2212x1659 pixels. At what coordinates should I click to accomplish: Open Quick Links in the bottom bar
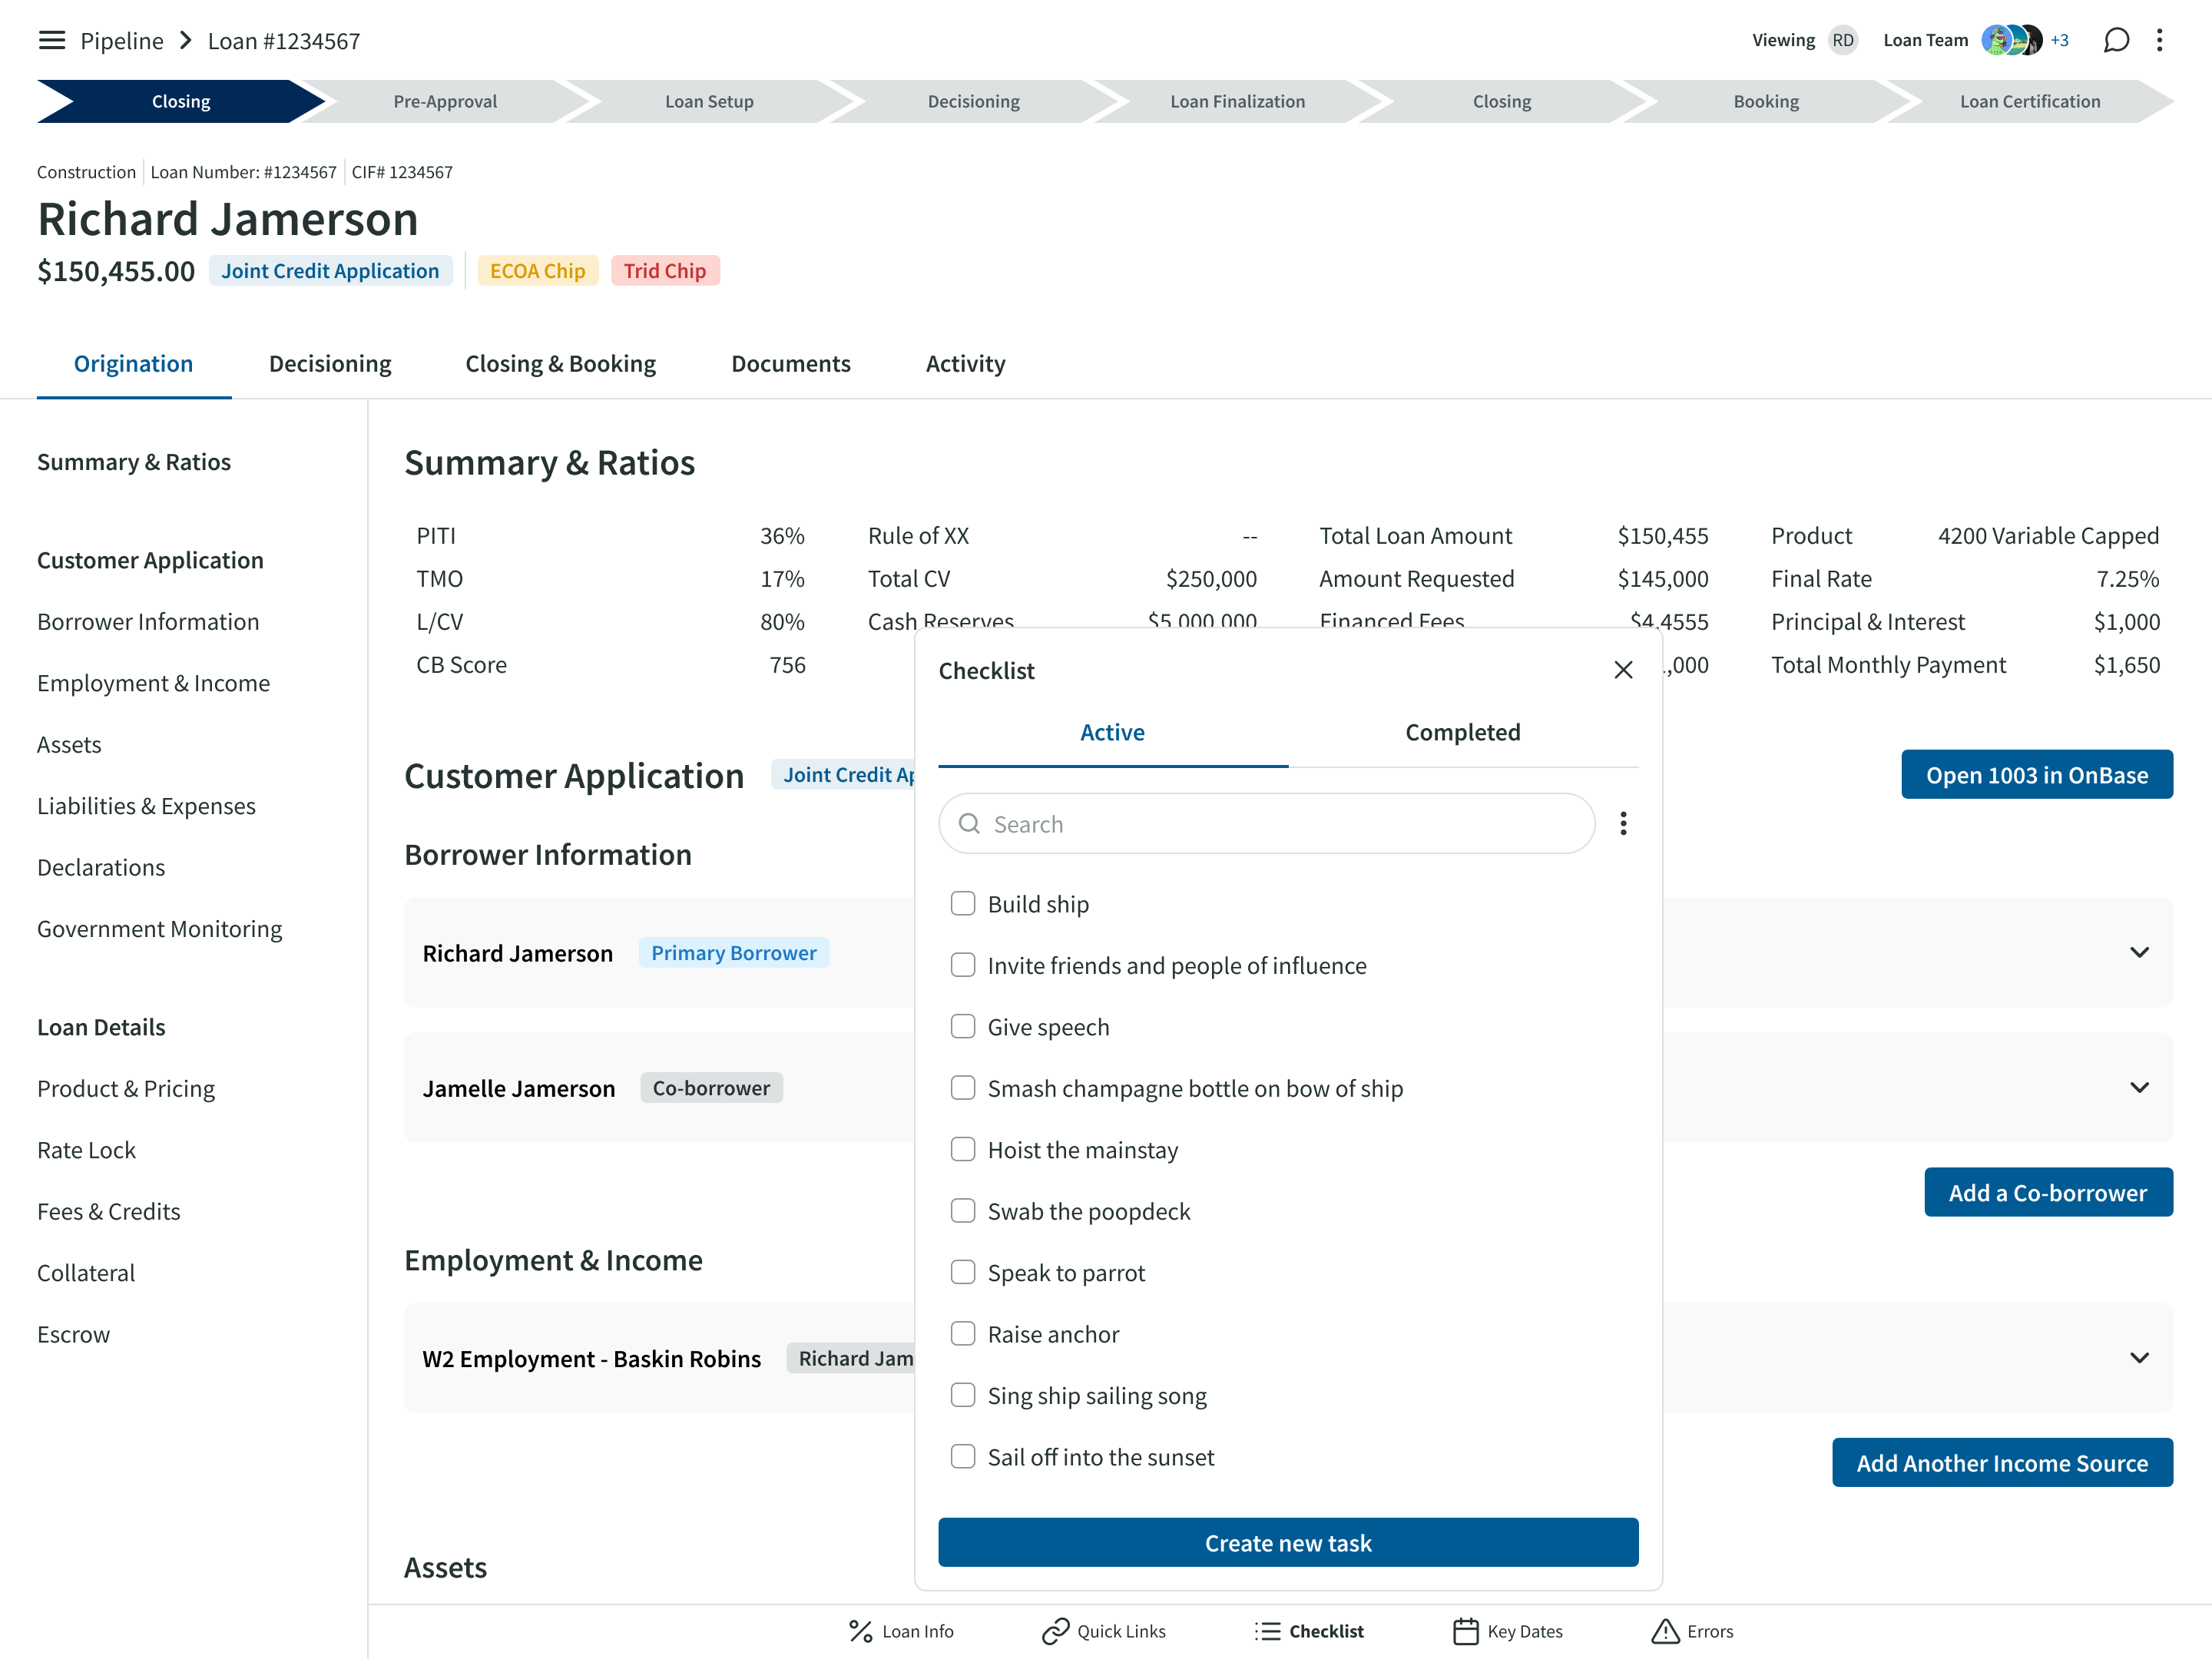click(x=1104, y=1631)
